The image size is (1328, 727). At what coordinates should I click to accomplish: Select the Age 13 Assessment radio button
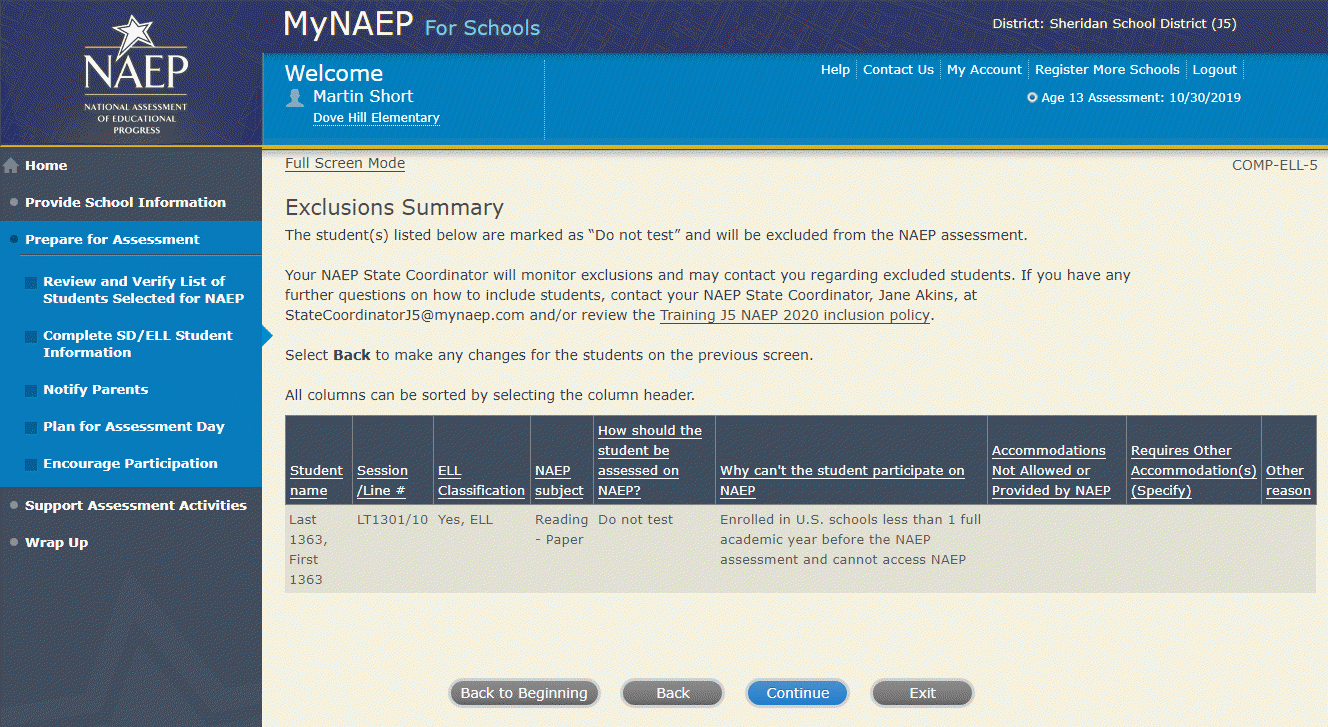point(1032,98)
